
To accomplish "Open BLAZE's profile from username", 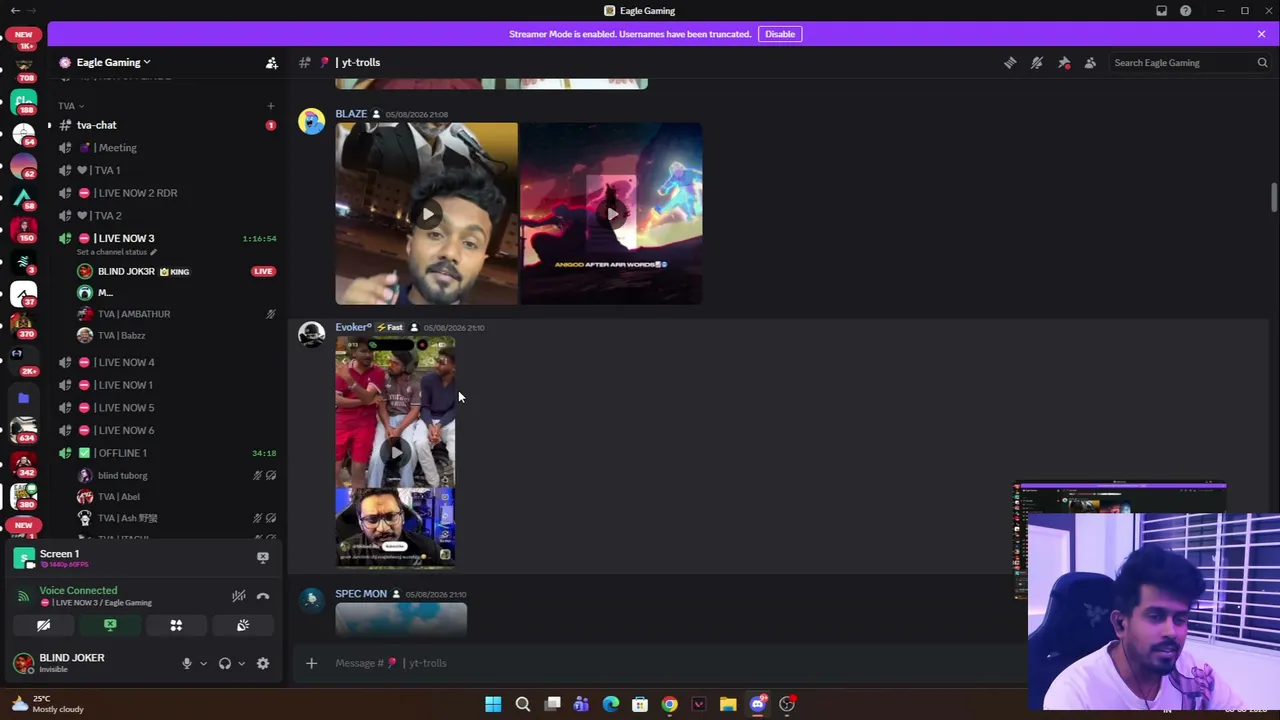I will (351, 114).
